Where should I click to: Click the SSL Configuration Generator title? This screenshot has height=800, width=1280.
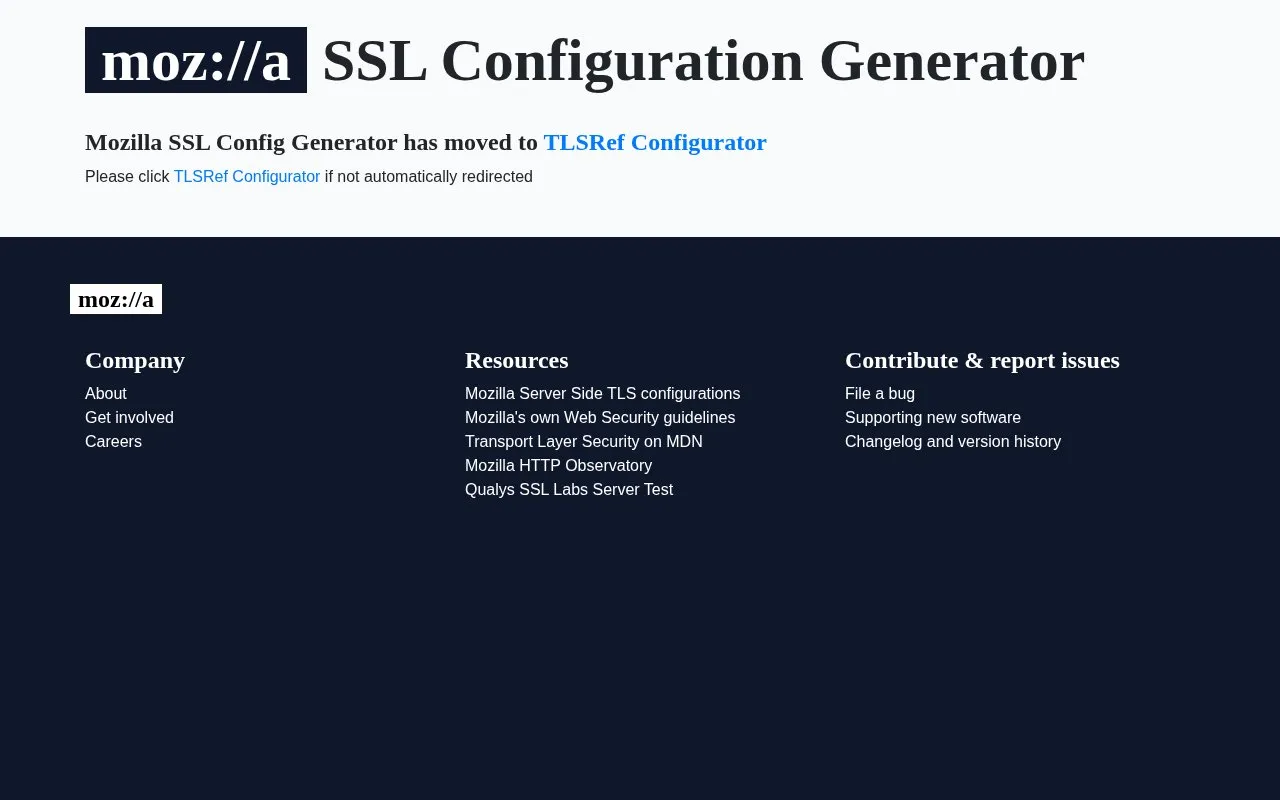[703, 60]
